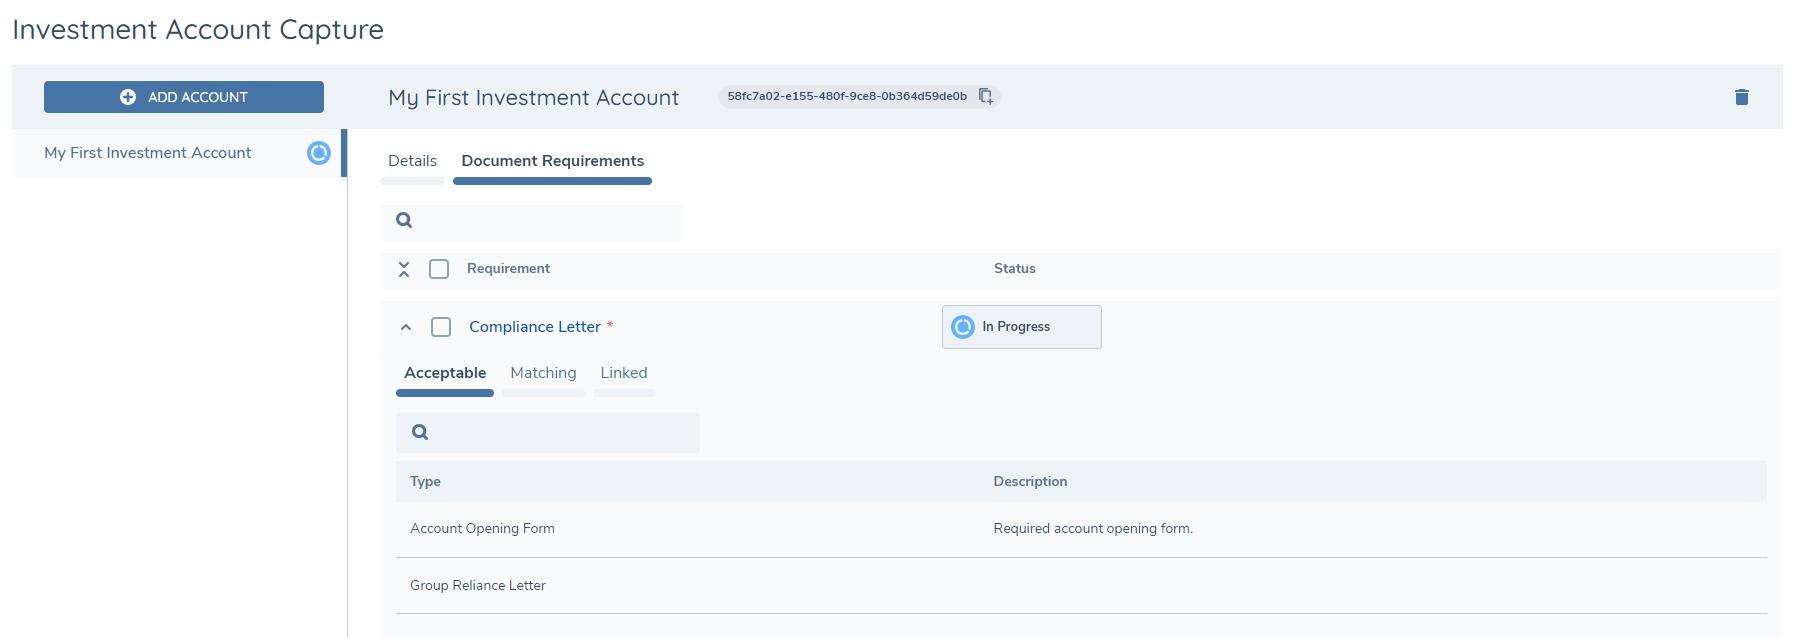Click the Account Opening Form row
Screen dimensions: 1796x637
(x=482, y=529)
